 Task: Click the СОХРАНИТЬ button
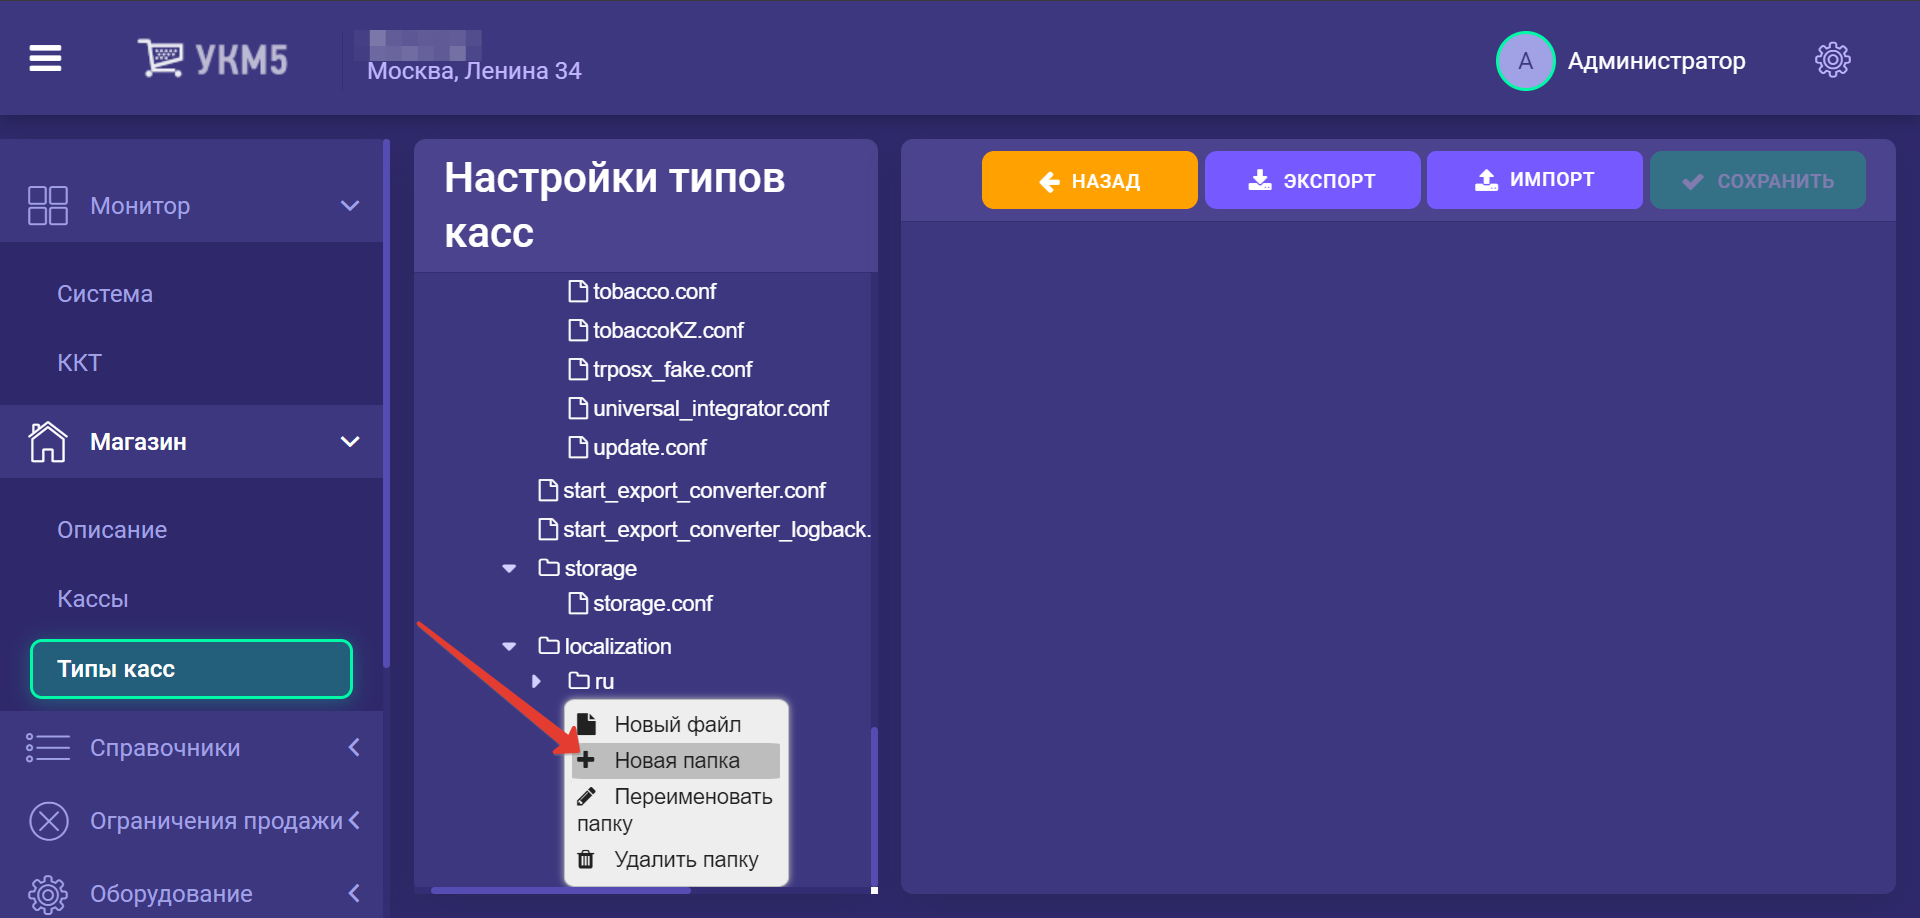tap(1757, 180)
